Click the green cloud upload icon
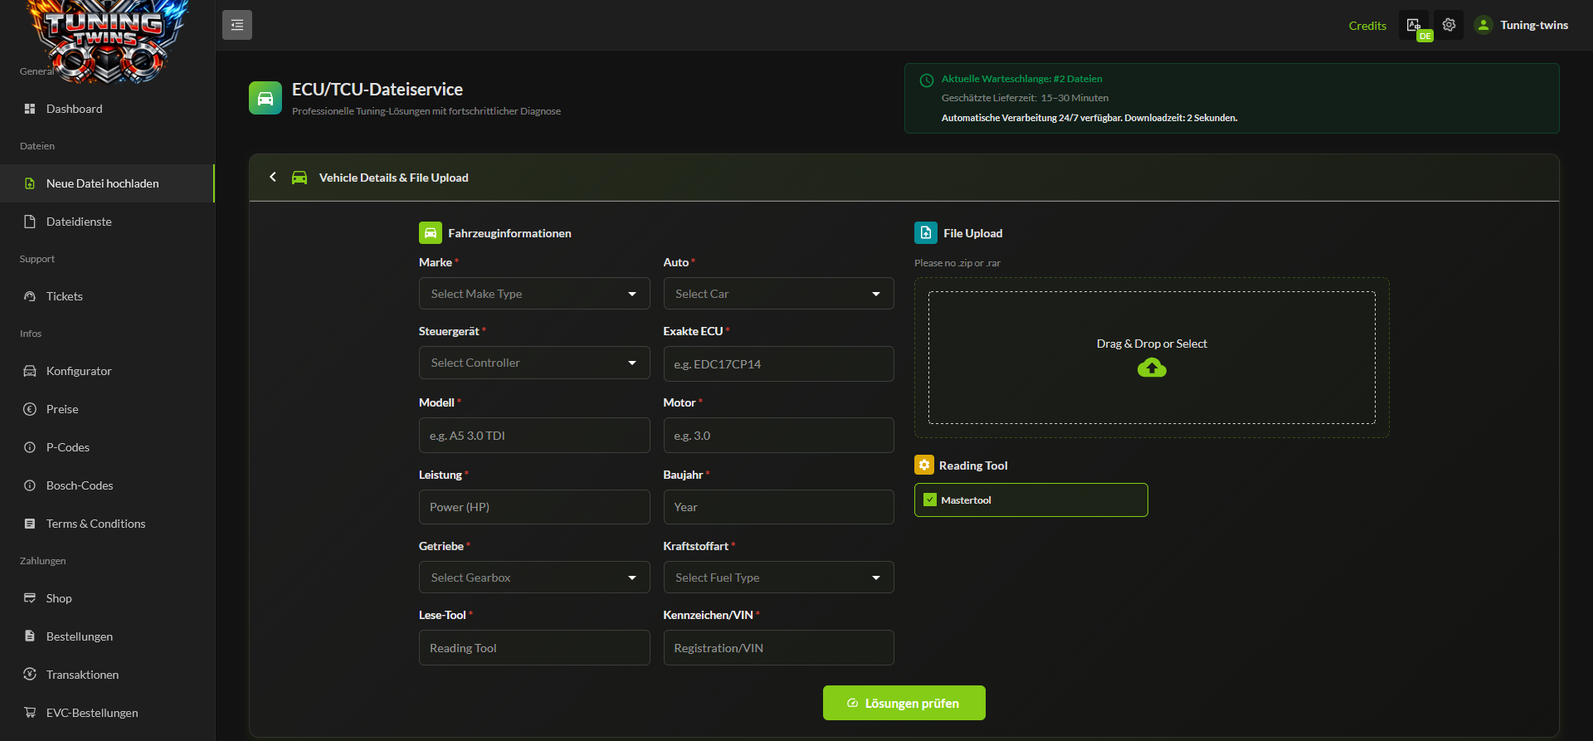The image size is (1593, 741). point(1151,368)
